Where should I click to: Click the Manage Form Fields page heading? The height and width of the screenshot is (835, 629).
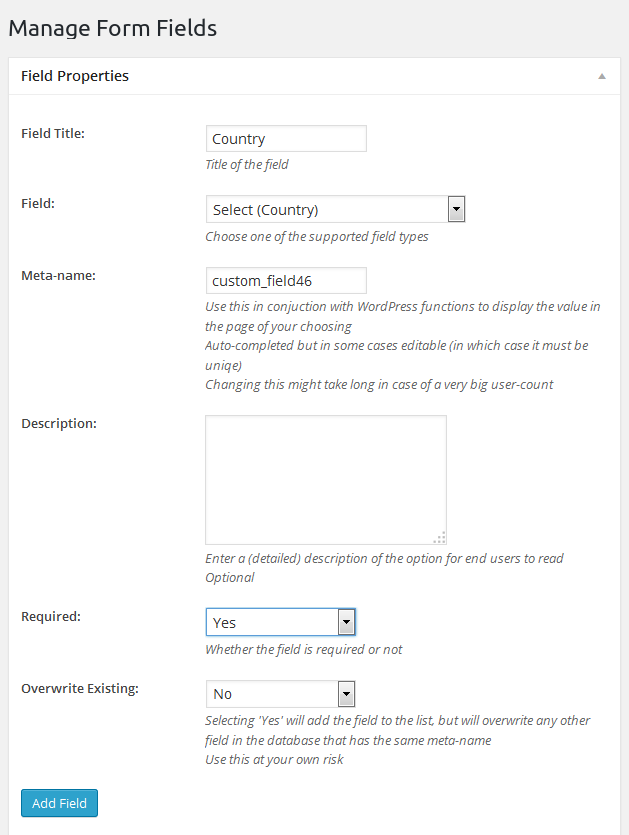(x=112, y=28)
